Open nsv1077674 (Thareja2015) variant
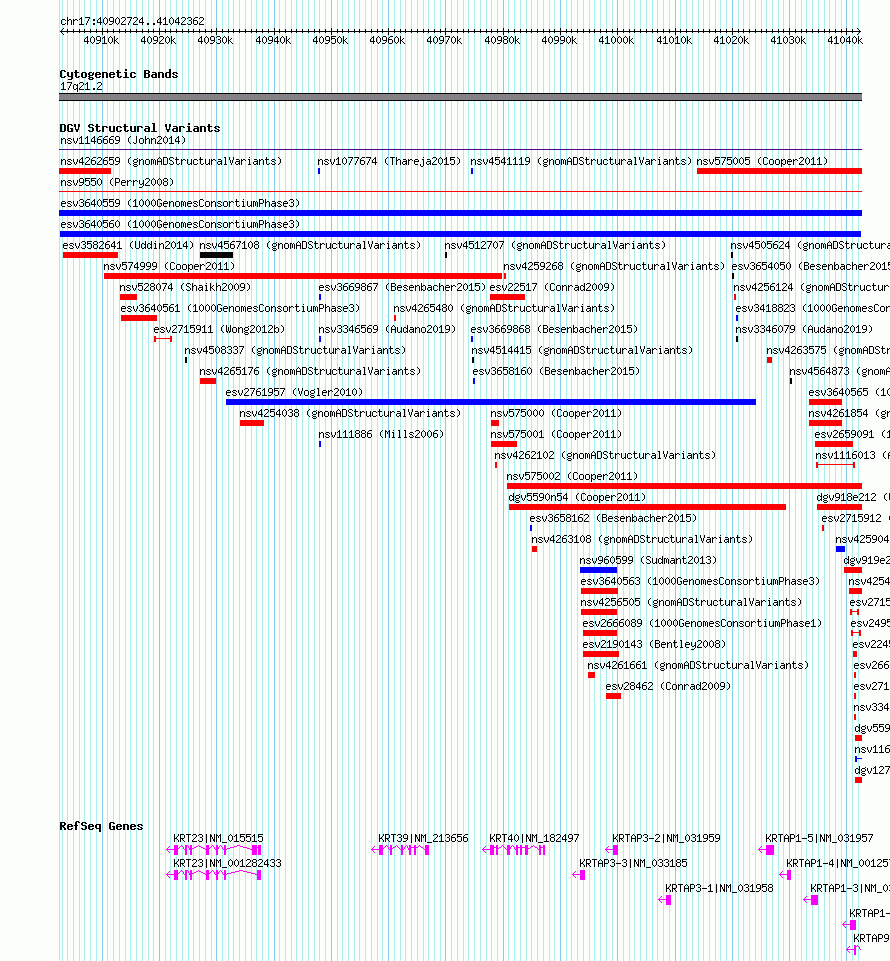The height and width of the screenshot is (961, 890). [x=389, y=161]
